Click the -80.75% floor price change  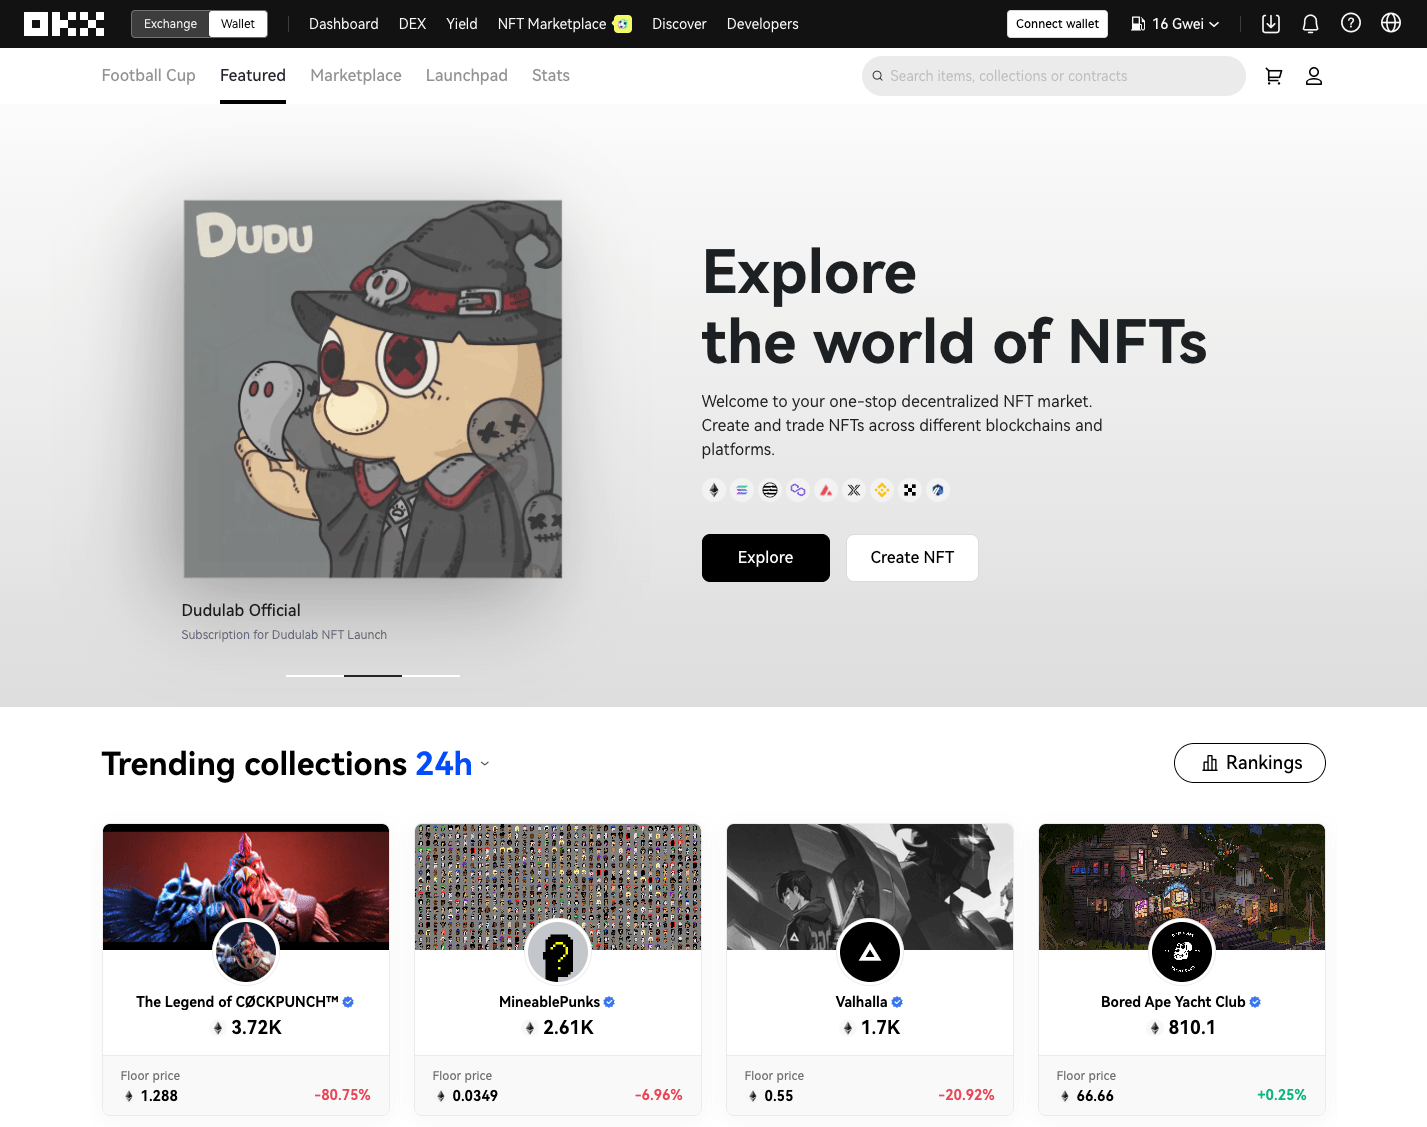point(343,1096)
